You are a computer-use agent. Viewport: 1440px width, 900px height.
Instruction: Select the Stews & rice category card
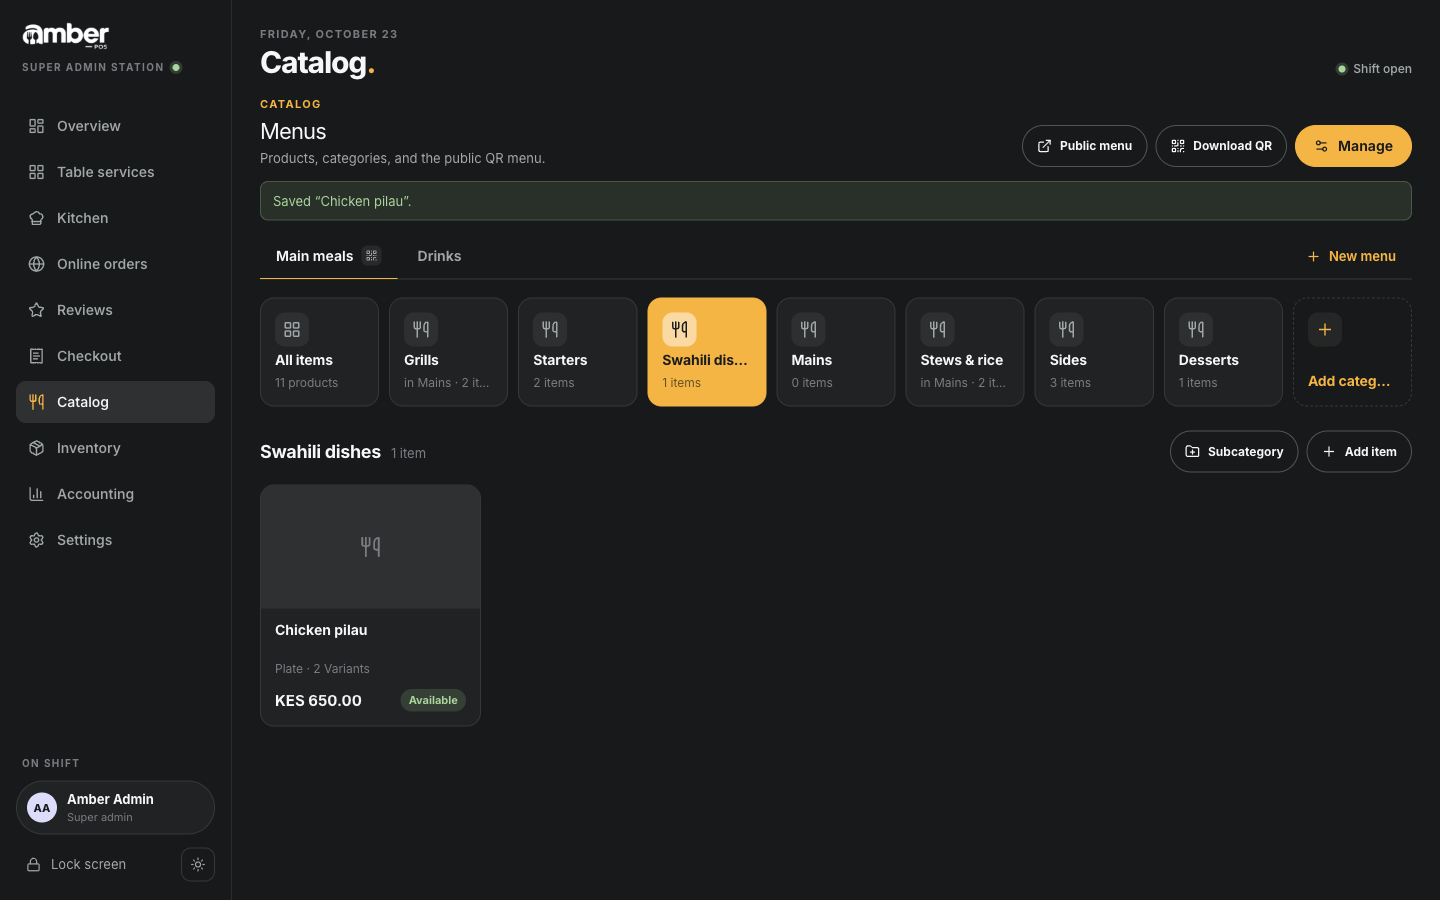click(x=965, y=352)
